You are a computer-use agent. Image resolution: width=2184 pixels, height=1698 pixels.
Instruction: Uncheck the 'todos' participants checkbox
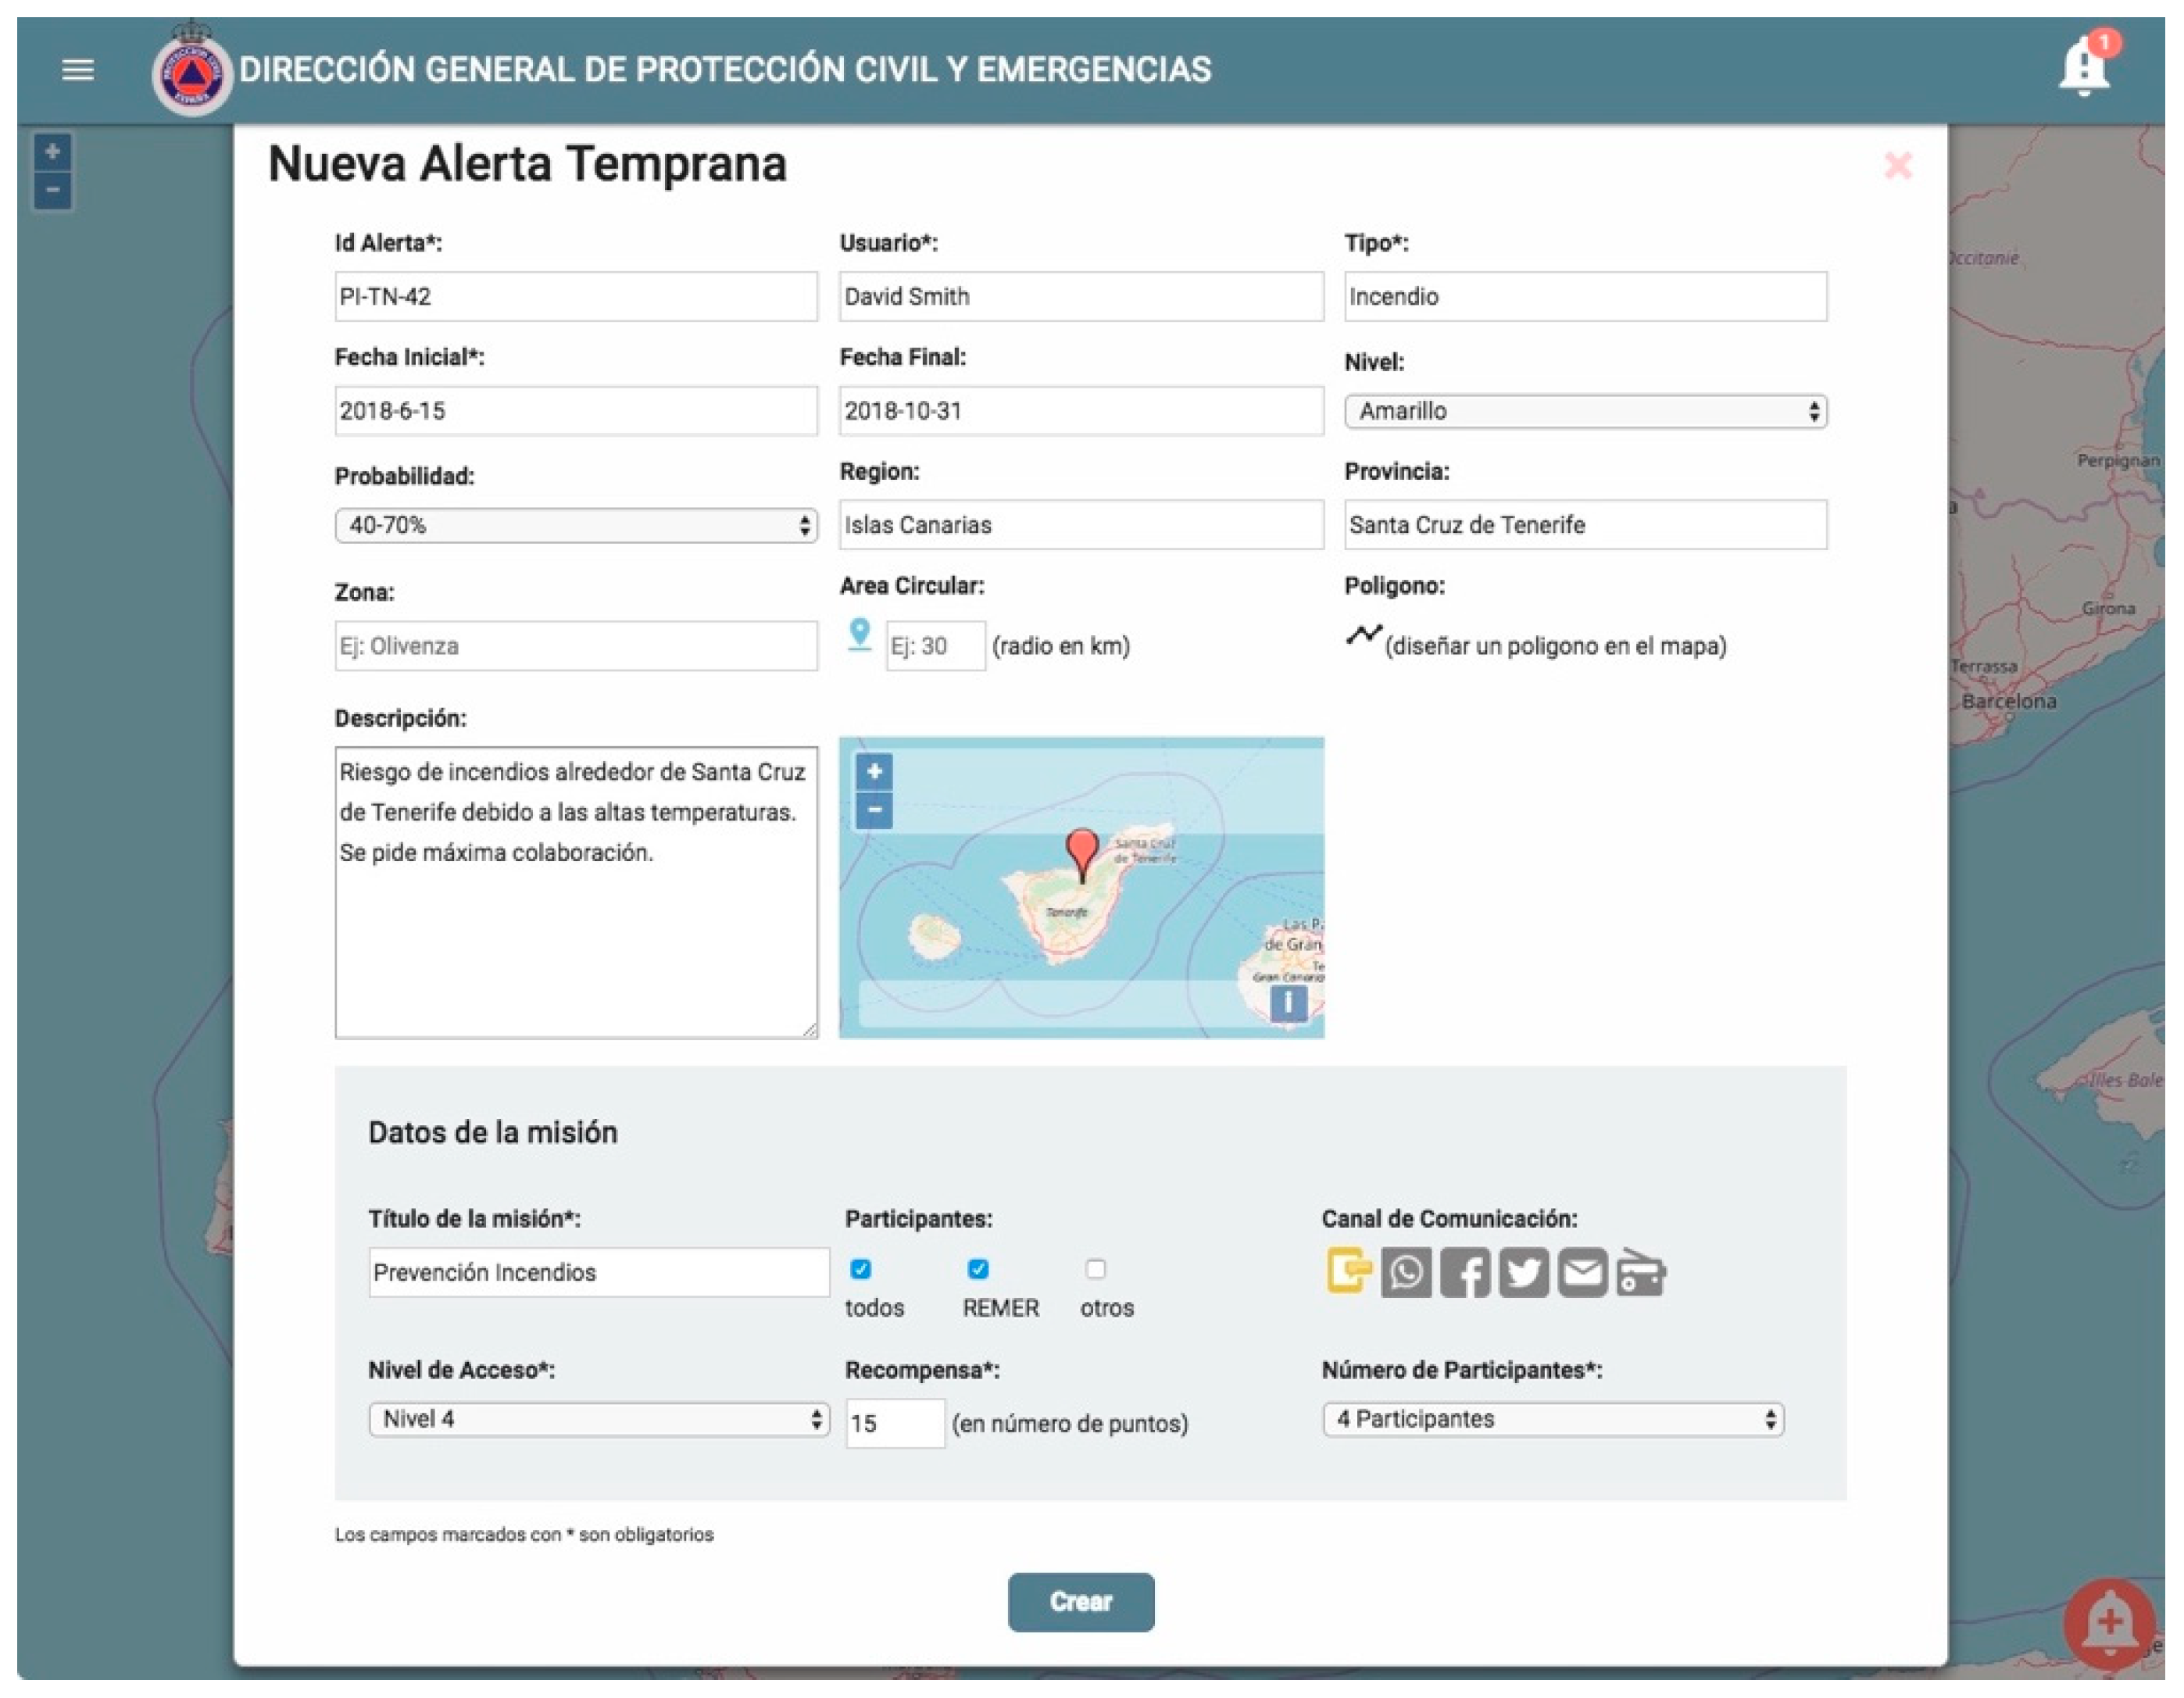tap(860, 1269)
